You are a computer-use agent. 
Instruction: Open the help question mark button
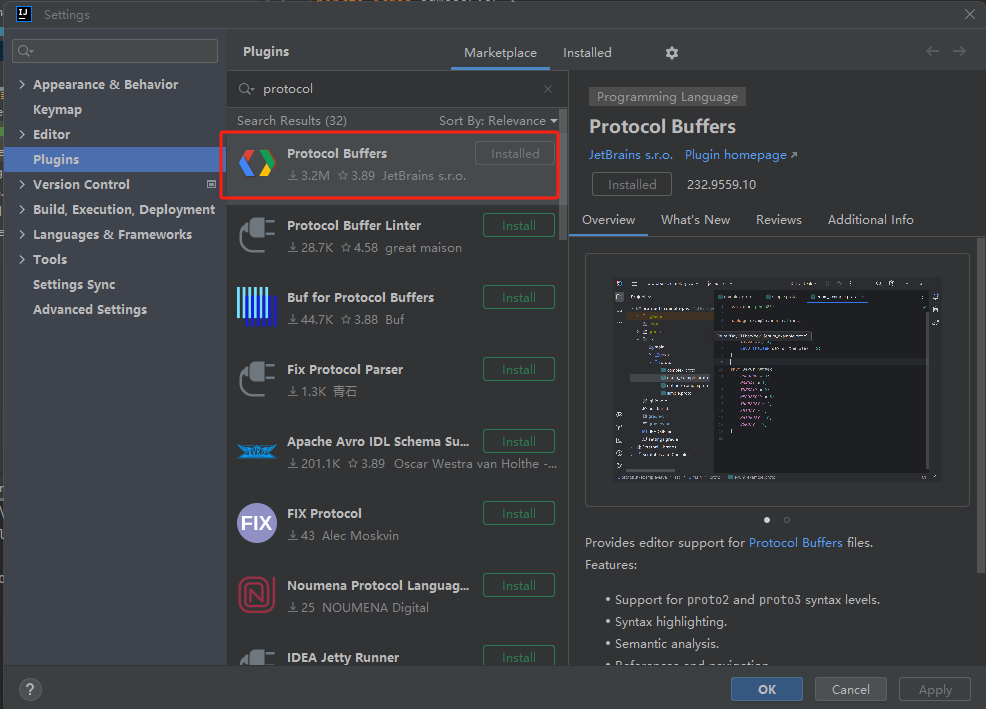point(30,689)
